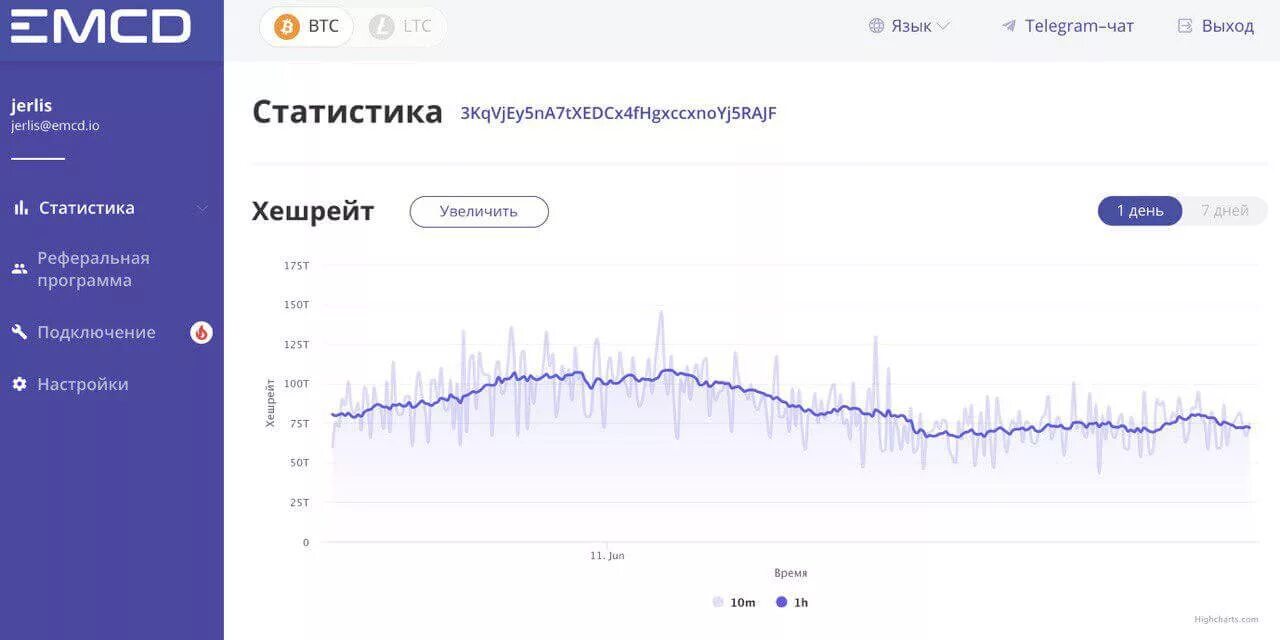Click the logout door icon
The image size is (1280, 640).
1185,26
